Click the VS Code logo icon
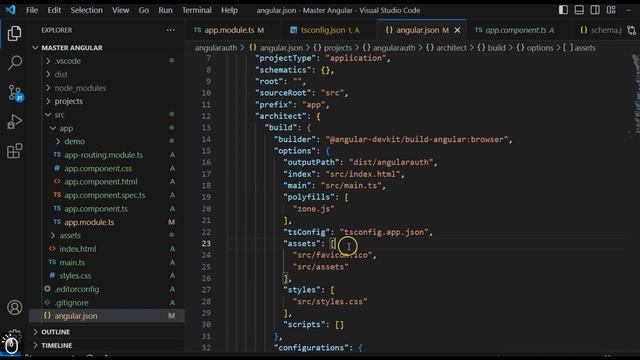640x360 pixels. 10,10
